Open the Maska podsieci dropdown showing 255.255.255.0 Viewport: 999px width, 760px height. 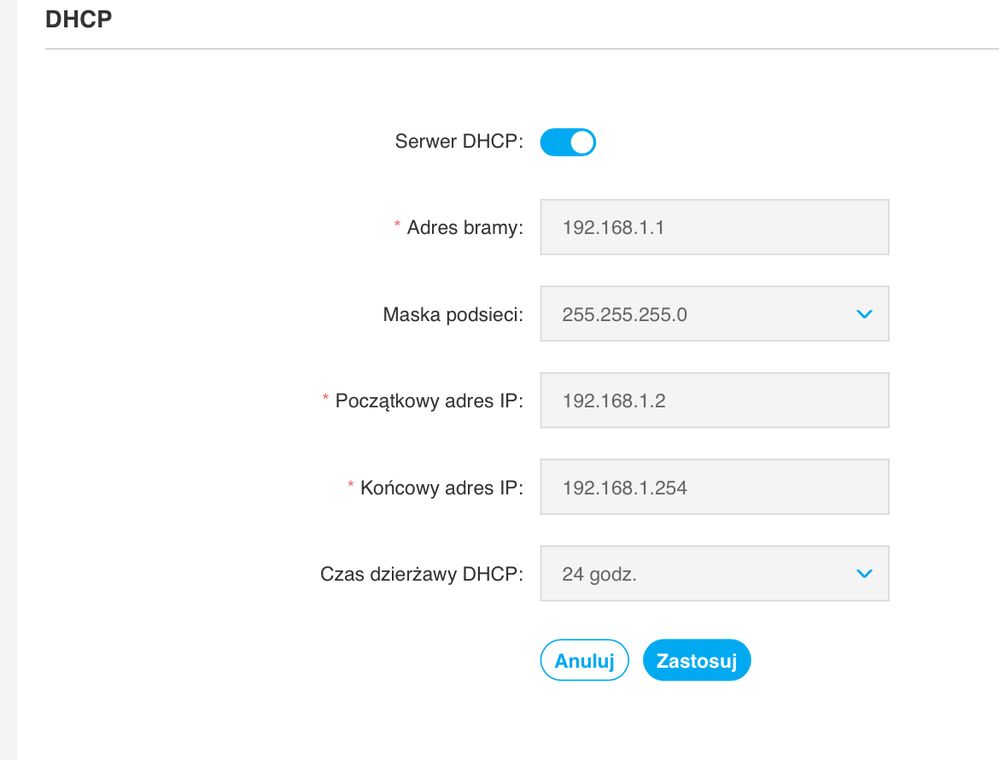click(x=700, y=314)
